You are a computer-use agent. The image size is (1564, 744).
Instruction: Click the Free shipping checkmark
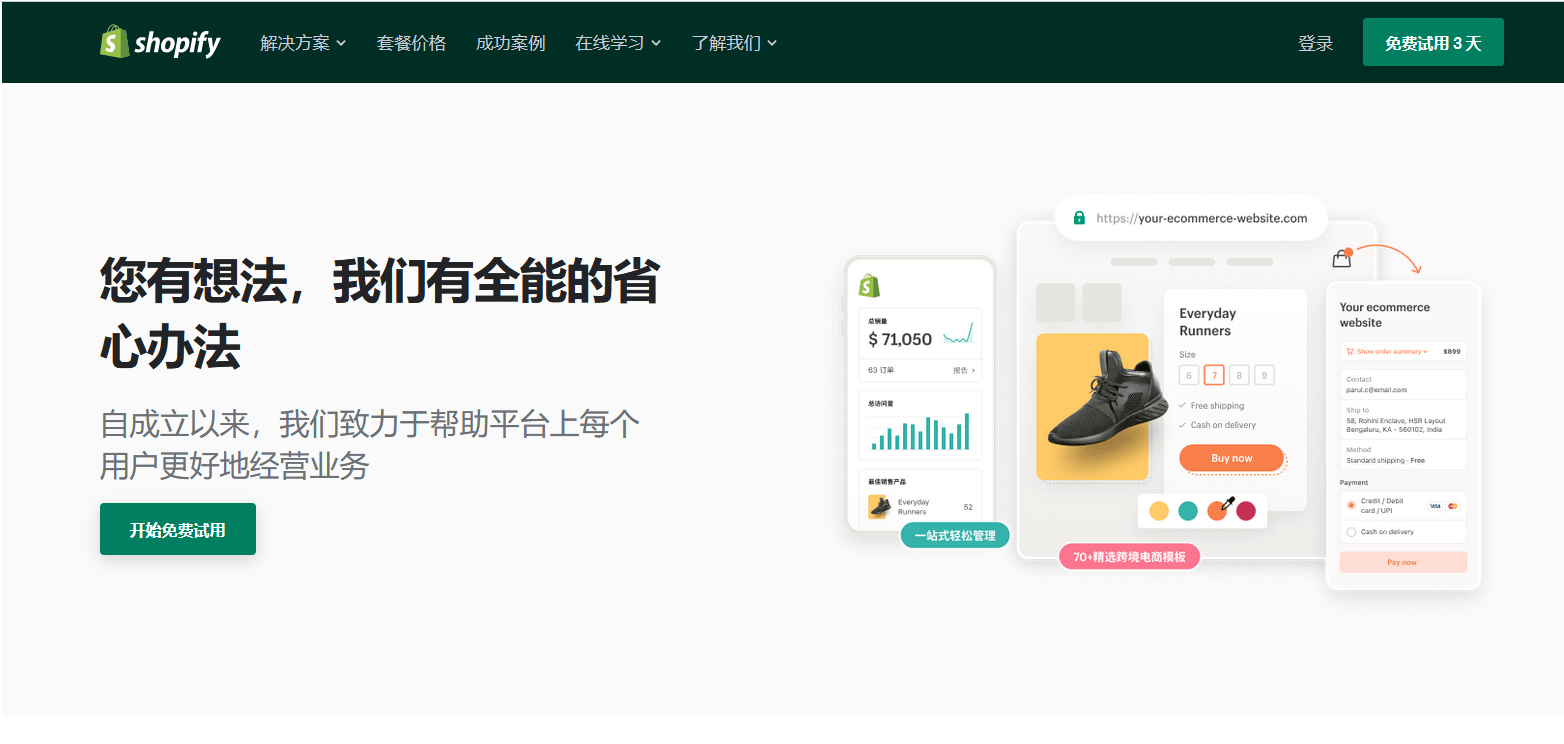pyautogui.click(x=1183, y=406)
